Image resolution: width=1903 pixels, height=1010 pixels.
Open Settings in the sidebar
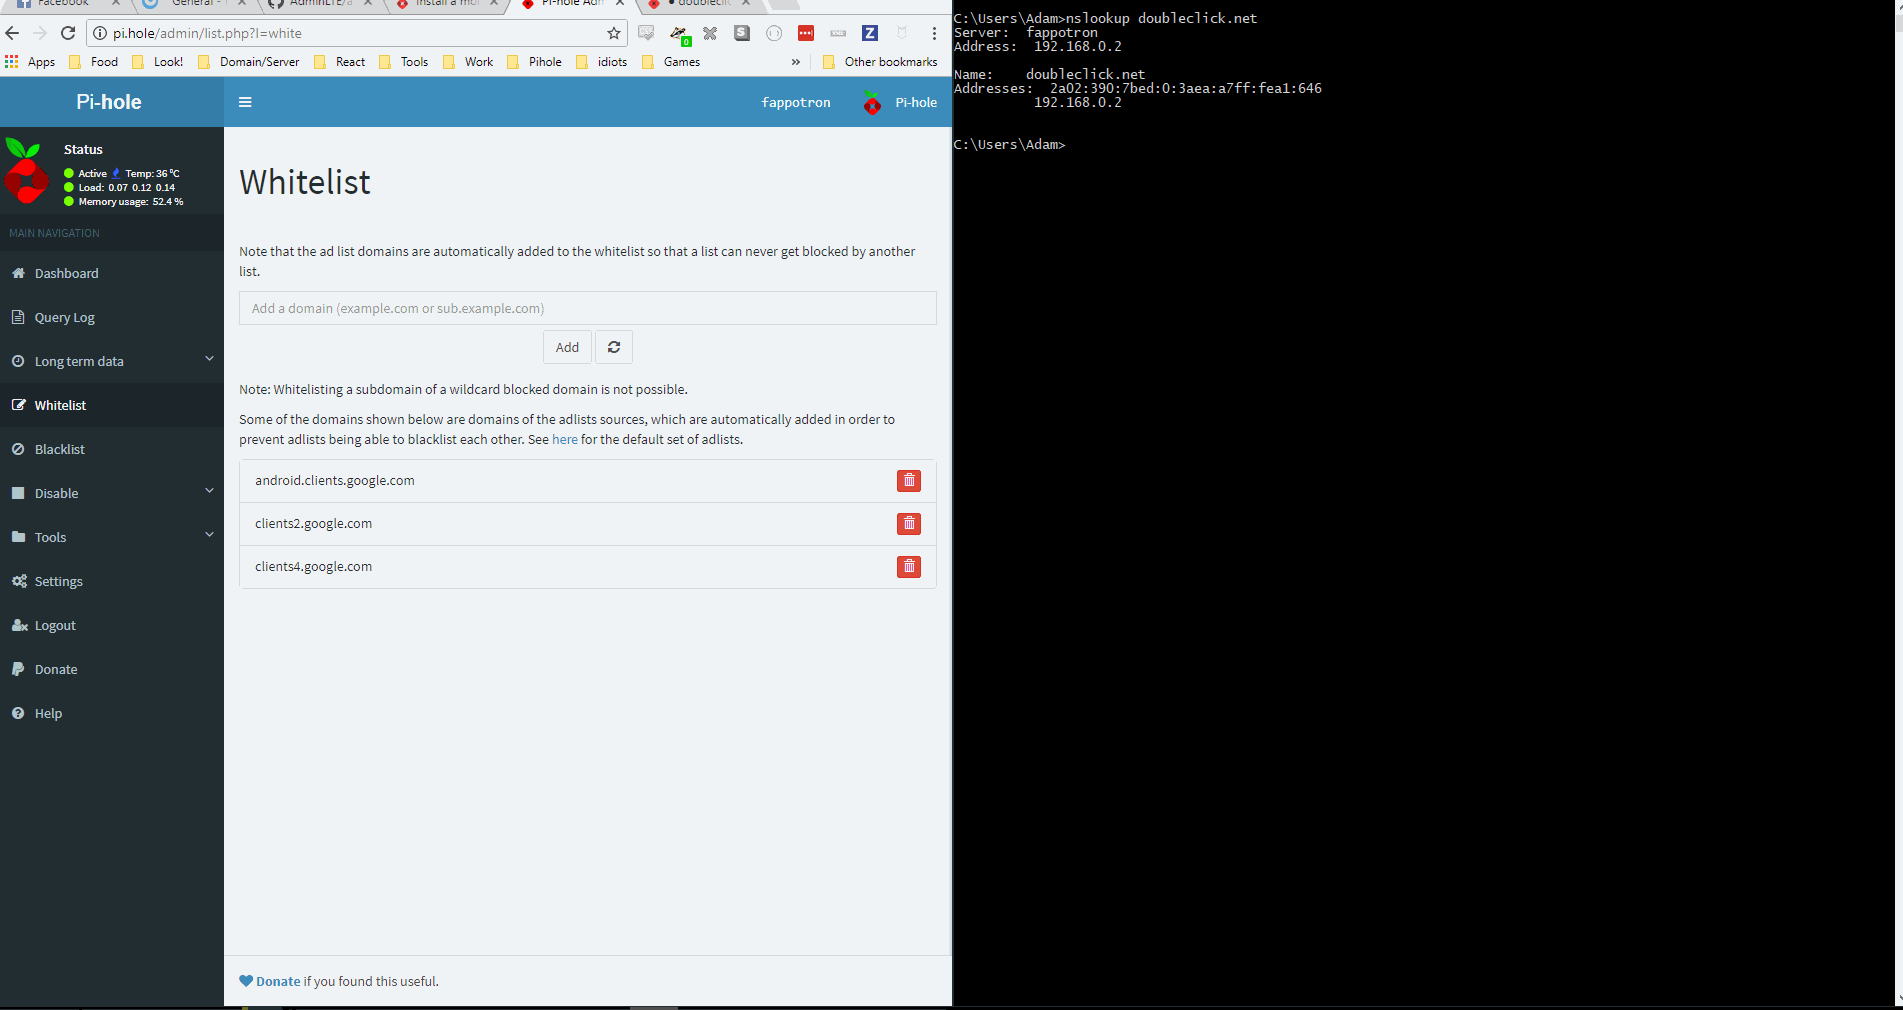[x=112, y=581]
